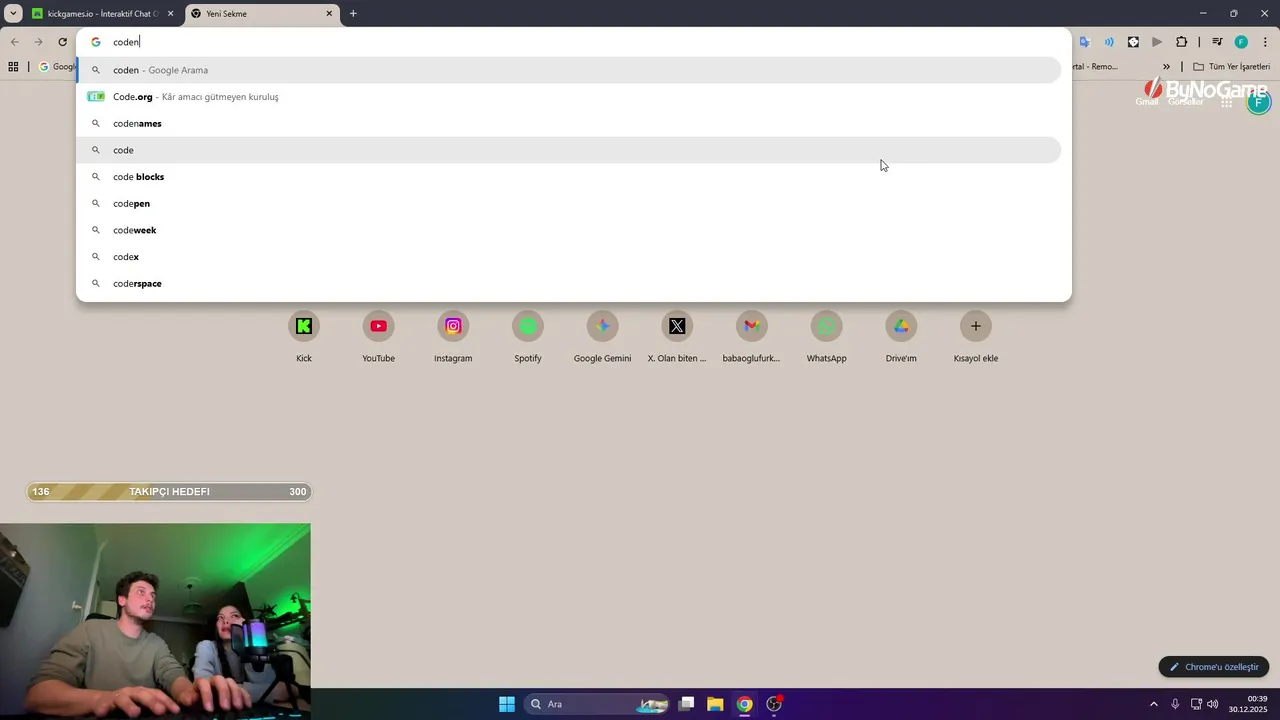The height and width of the screenshot is (720, 1280).
Task: Close the Yeni Sekme tab
Action: pos(329,14)
